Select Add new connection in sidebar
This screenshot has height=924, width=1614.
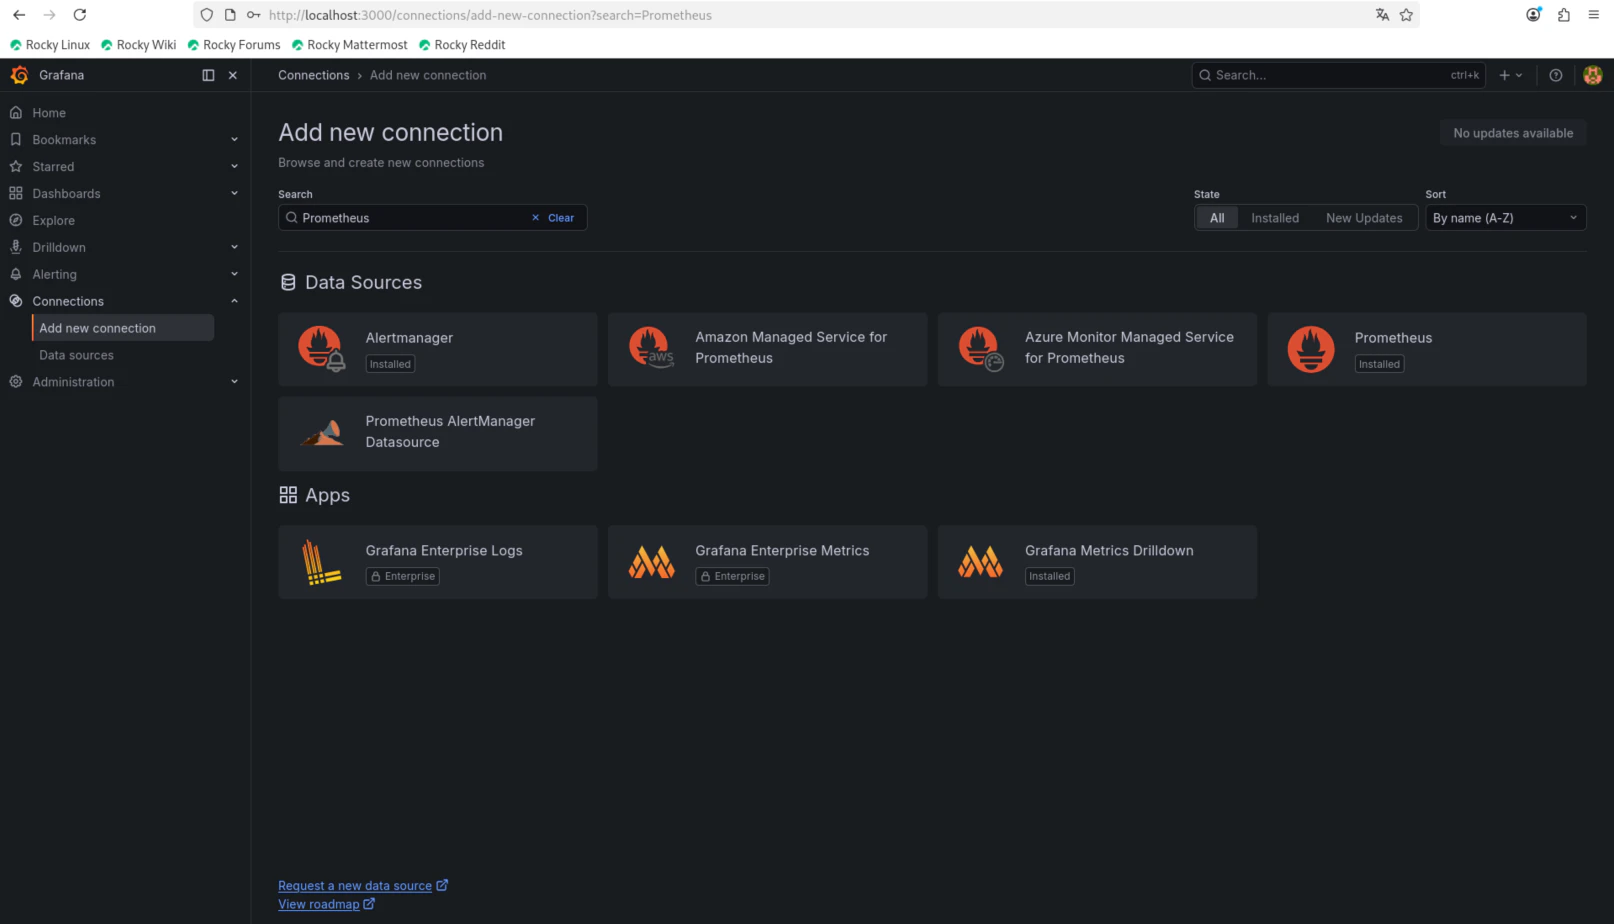(x=123, y=328)
